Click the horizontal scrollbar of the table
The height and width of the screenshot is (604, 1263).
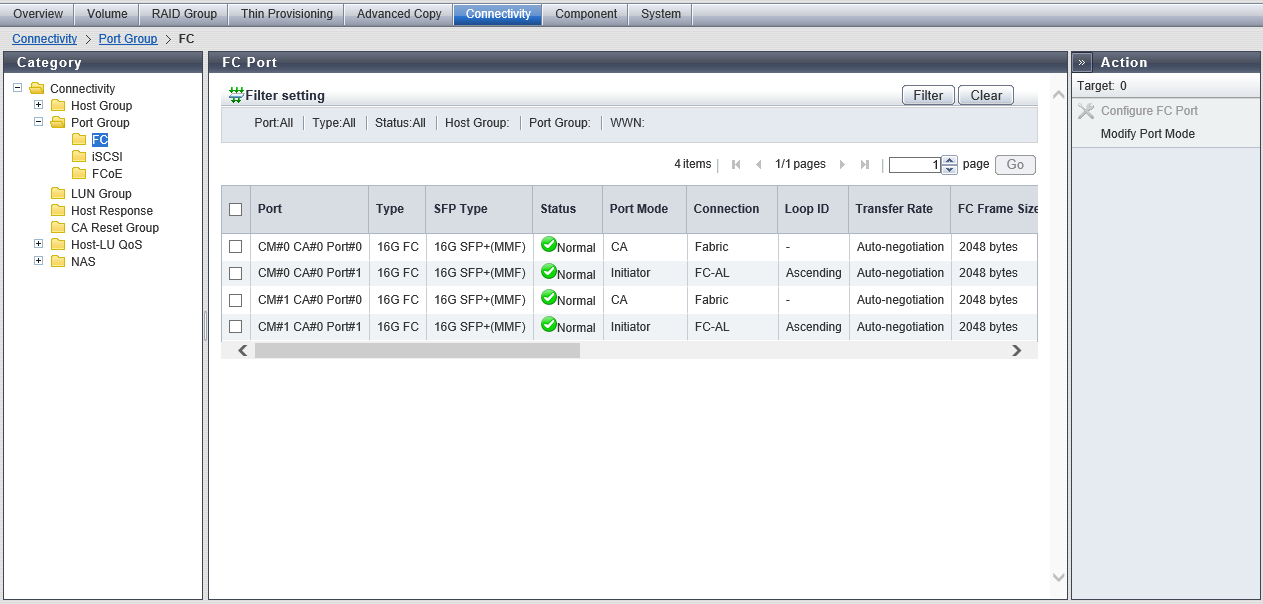coord(417,351)
